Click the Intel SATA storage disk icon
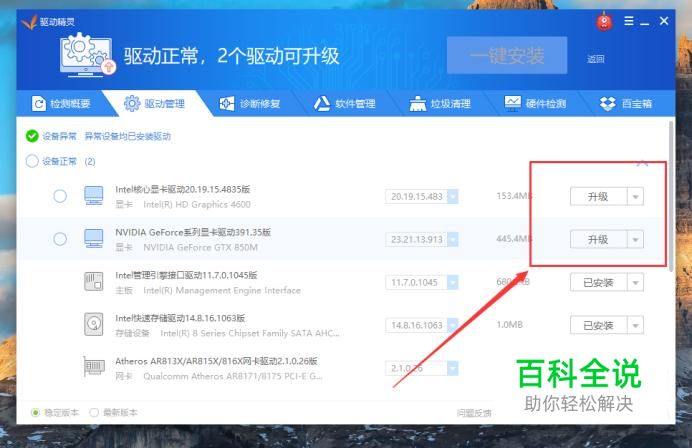Screen dimensions: 692x448 (x=94, y=324)
